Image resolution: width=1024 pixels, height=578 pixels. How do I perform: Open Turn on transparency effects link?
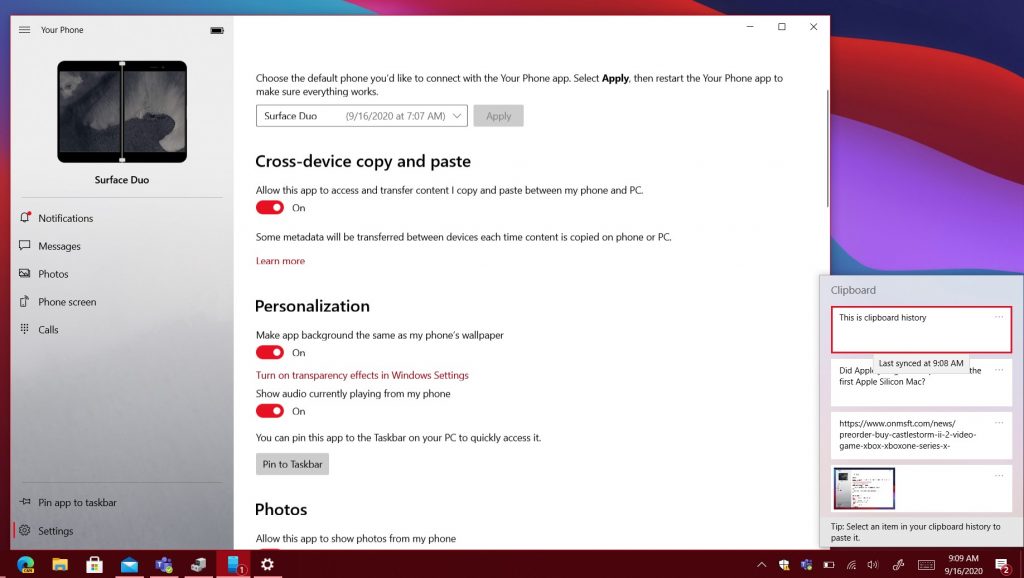tap(362, 375)
